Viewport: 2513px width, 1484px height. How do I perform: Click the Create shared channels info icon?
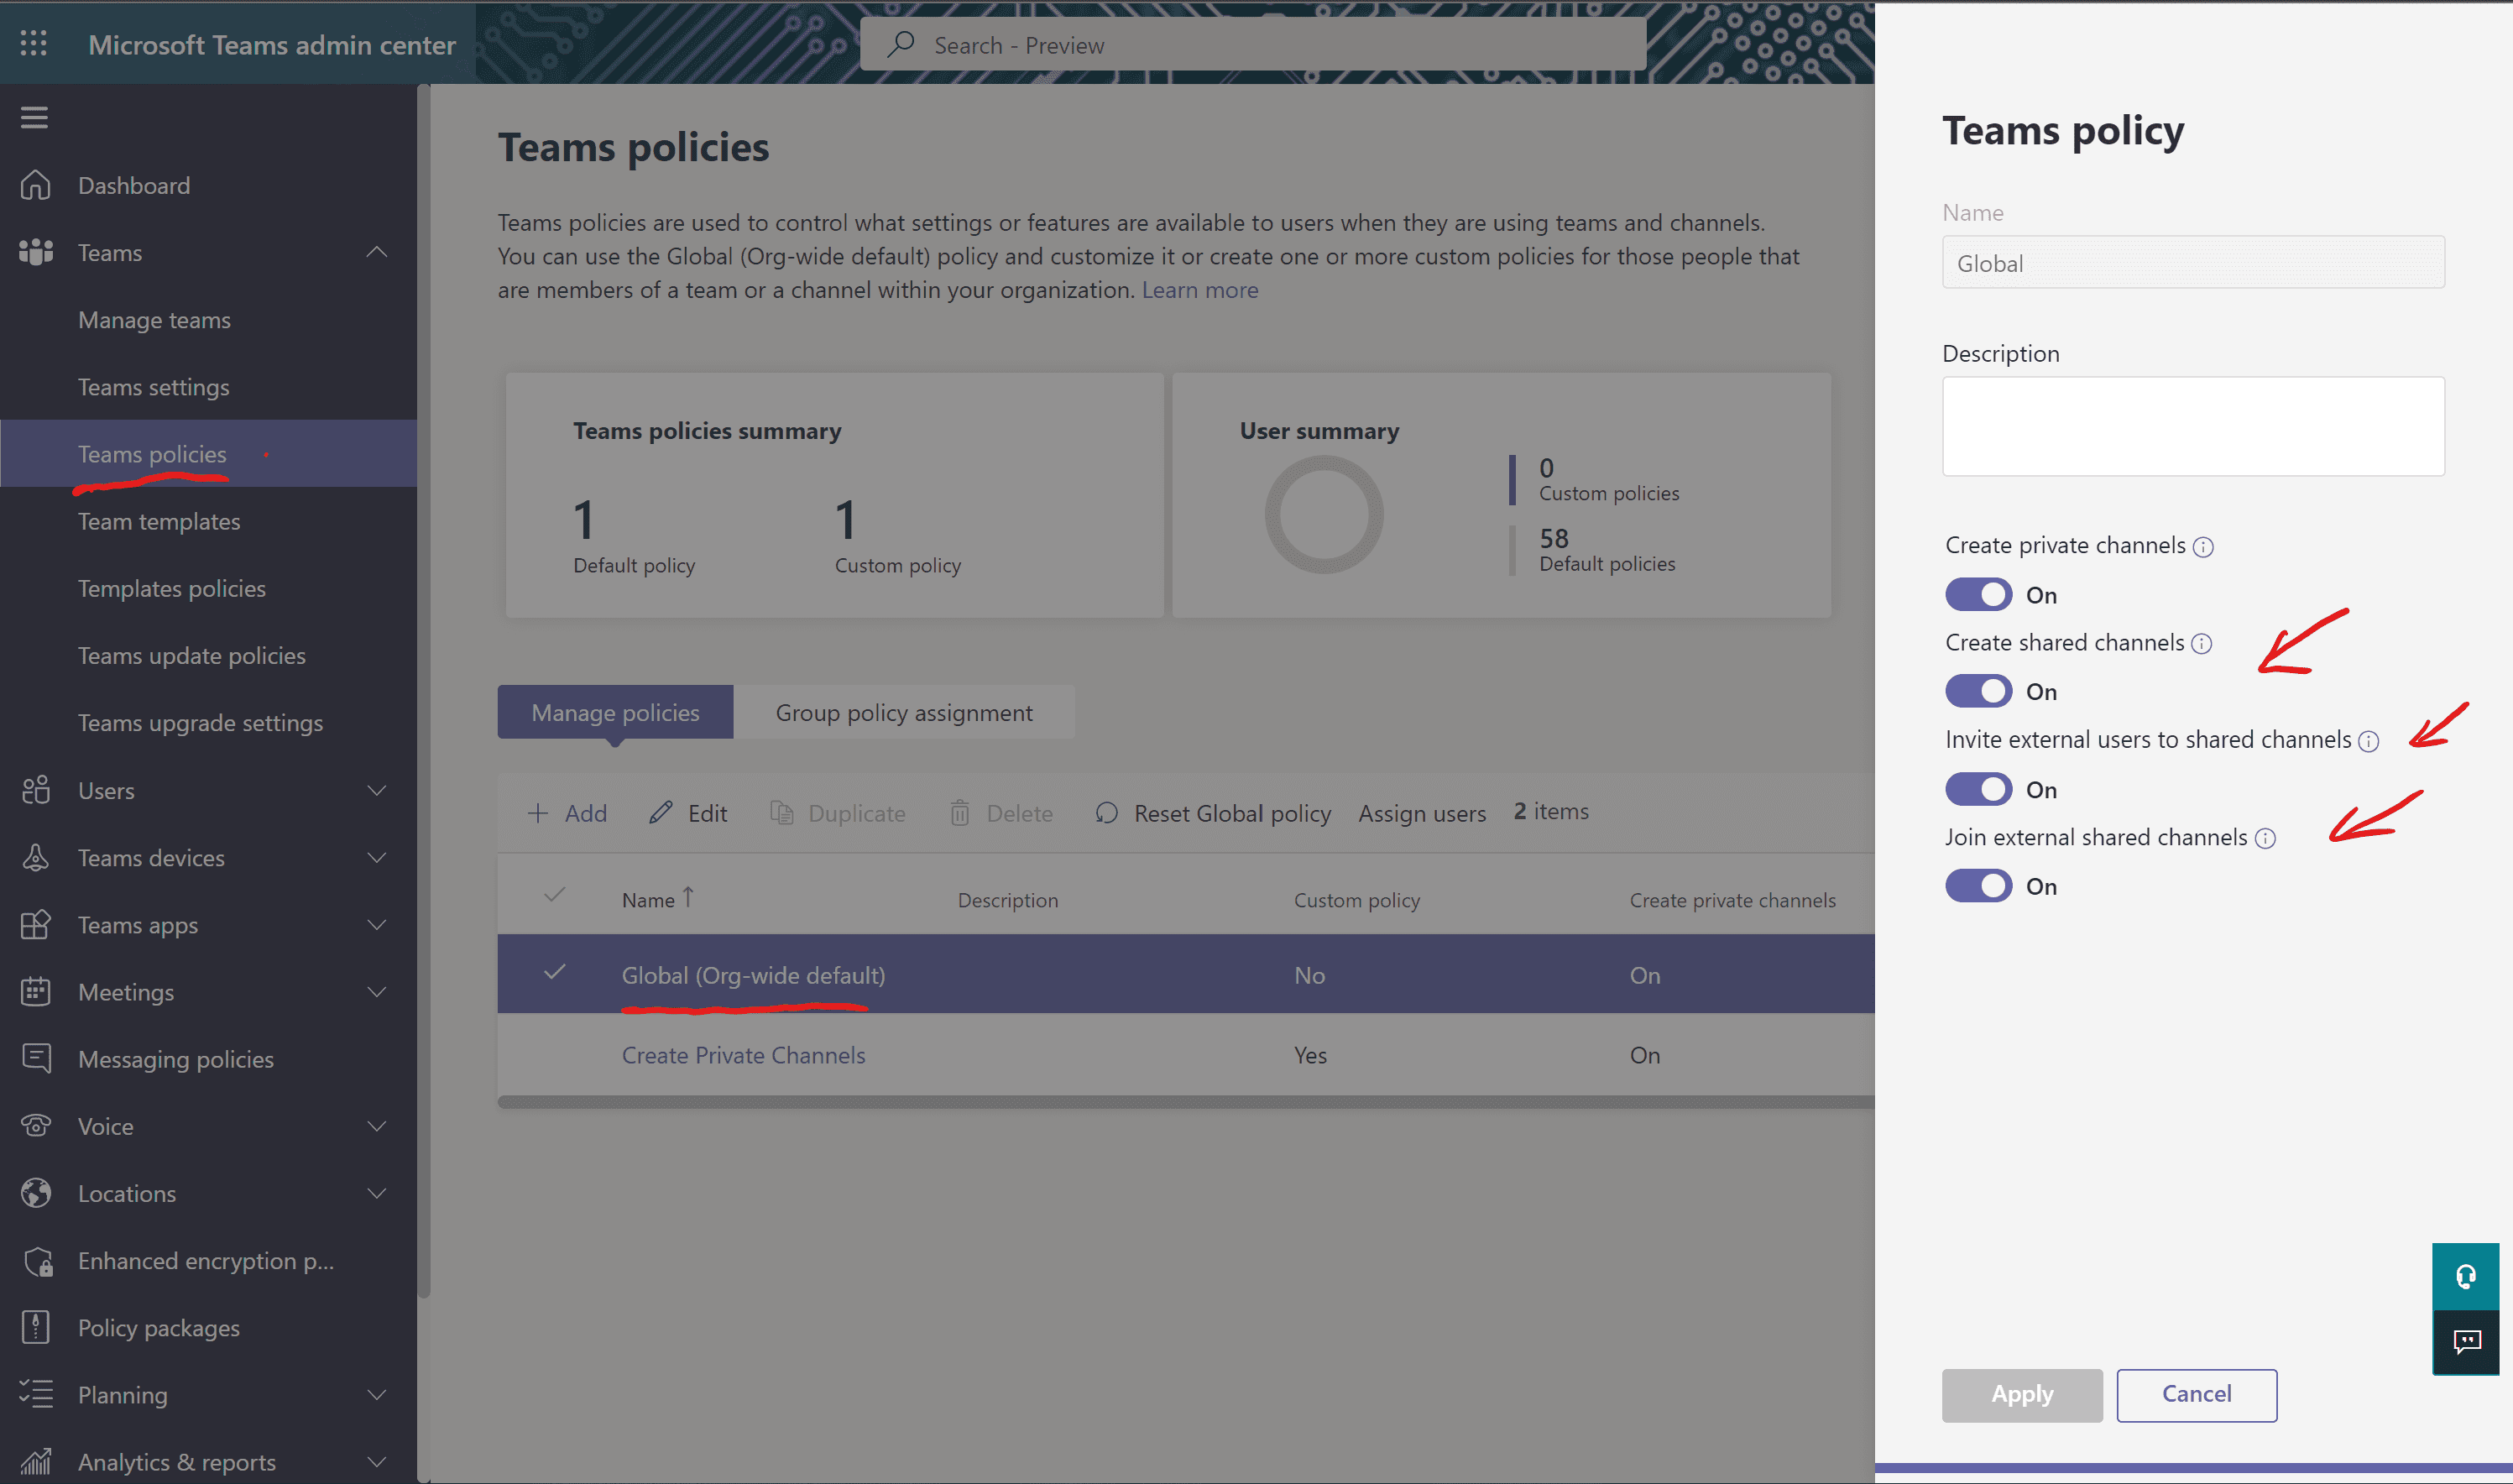click(x=2201, y=644)
